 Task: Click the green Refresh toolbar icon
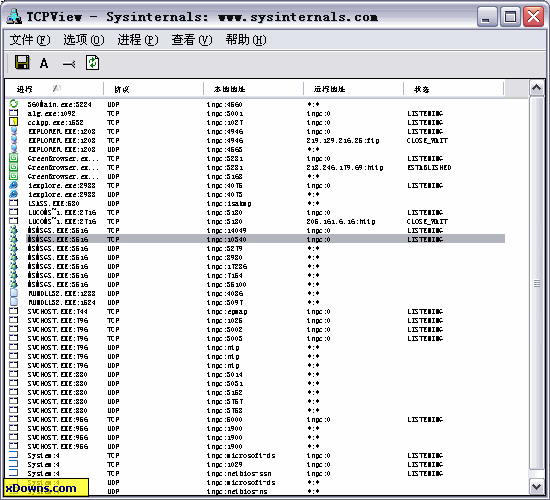tap(92, 63)
